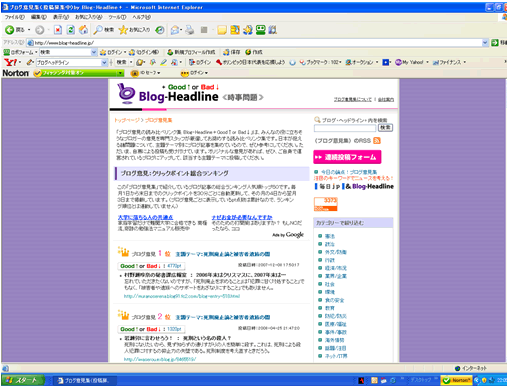The image size is (507, 387).
Task: Click the My Yahoo purple icon
Action: pos(398,62)
